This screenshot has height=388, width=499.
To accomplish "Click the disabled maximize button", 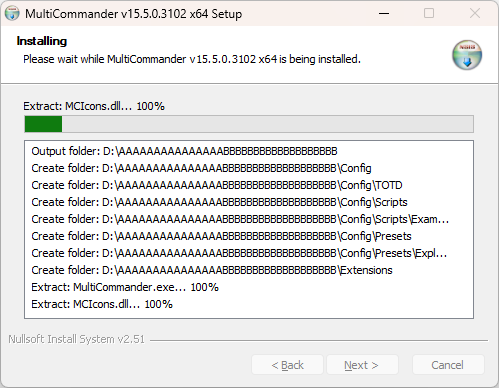I will 429,14.
